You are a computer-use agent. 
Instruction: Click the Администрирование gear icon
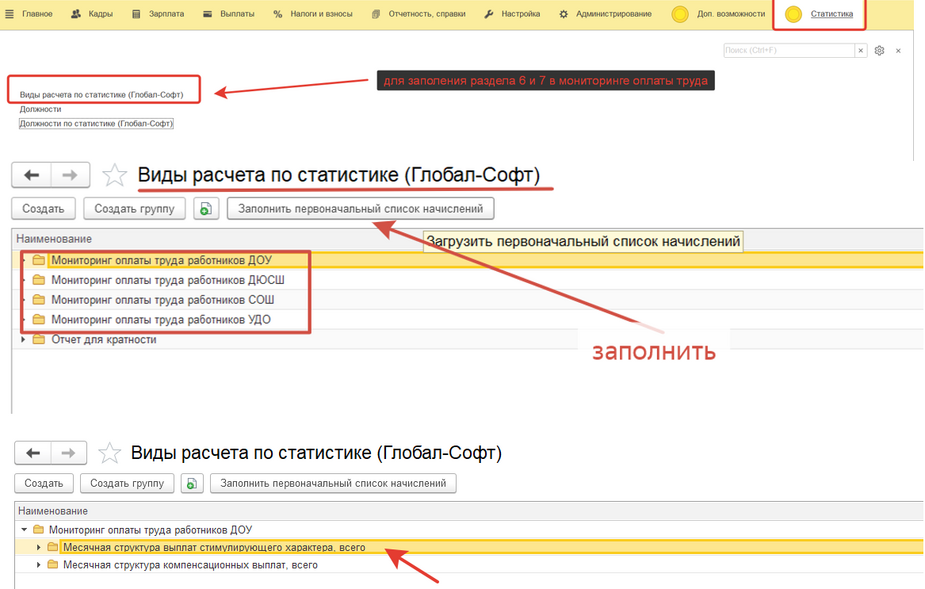pyautogui.click(x=564, y=14)
